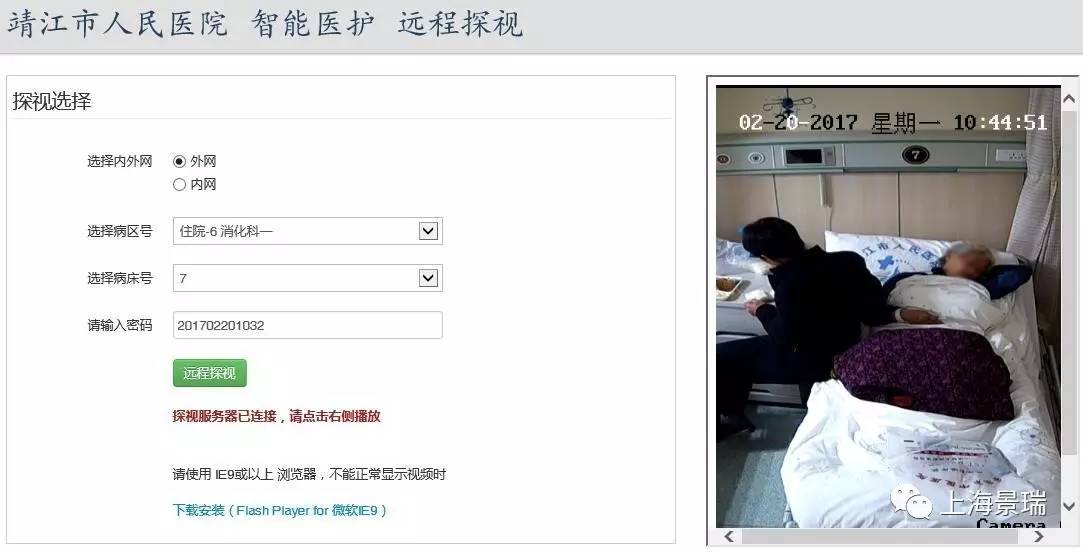Focus the password input field
Image resolution: width=1083 pixels, height=552 pixels.
[307, 325]
